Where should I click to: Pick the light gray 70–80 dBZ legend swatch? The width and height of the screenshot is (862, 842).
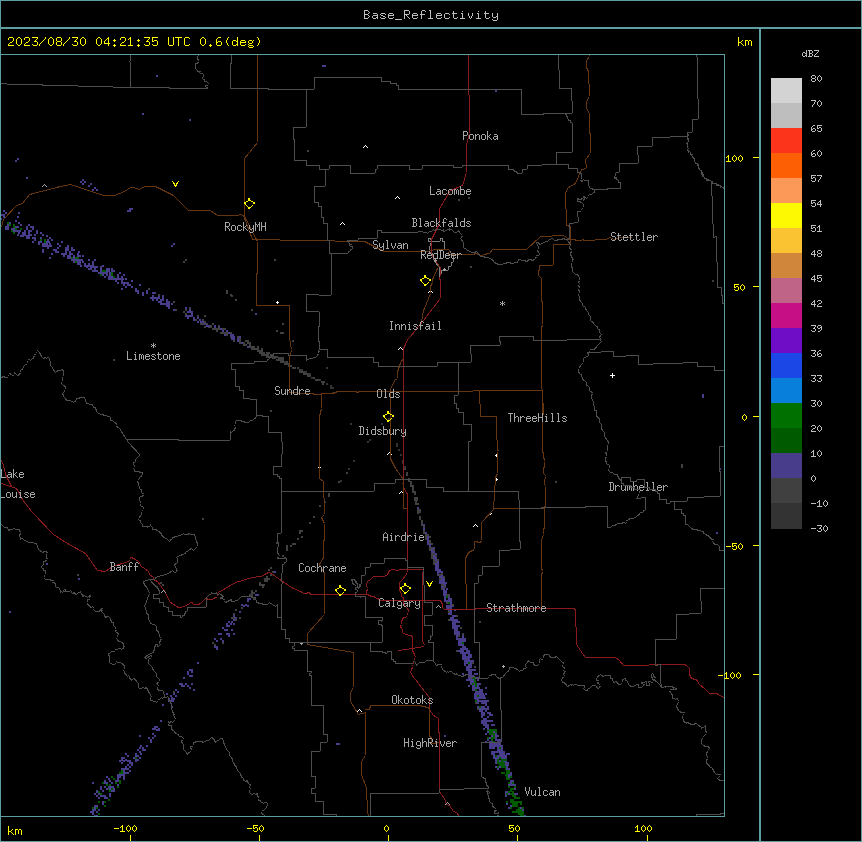coord(786,90)
